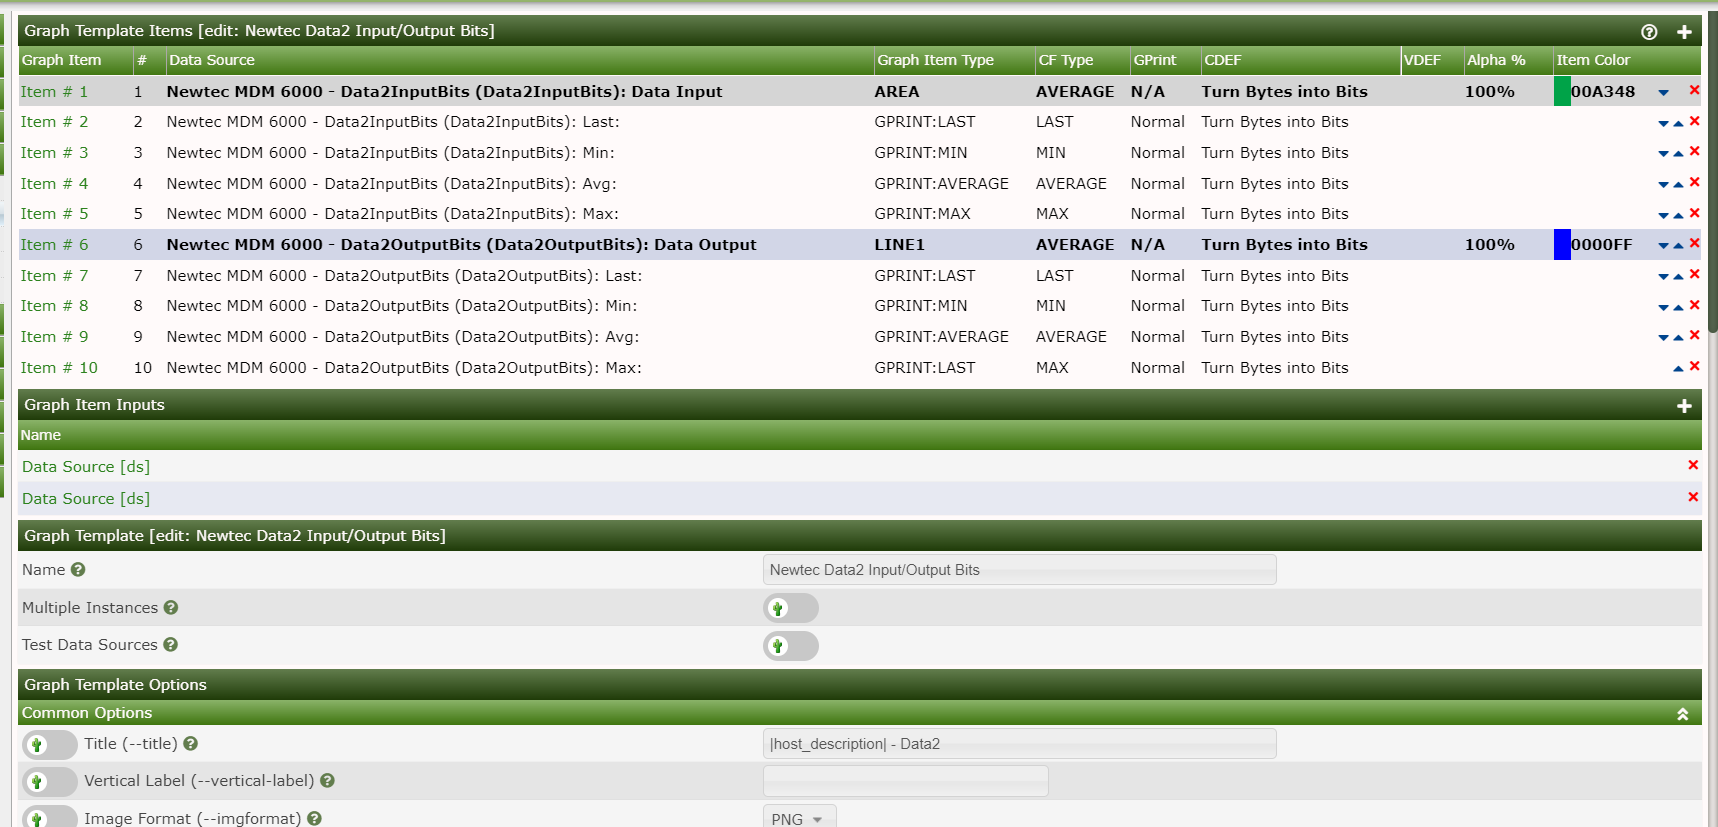The height and width of the screenshot is (827, 1718).
Task: Move Item # 2 down
Action: tap(1663, 123)
